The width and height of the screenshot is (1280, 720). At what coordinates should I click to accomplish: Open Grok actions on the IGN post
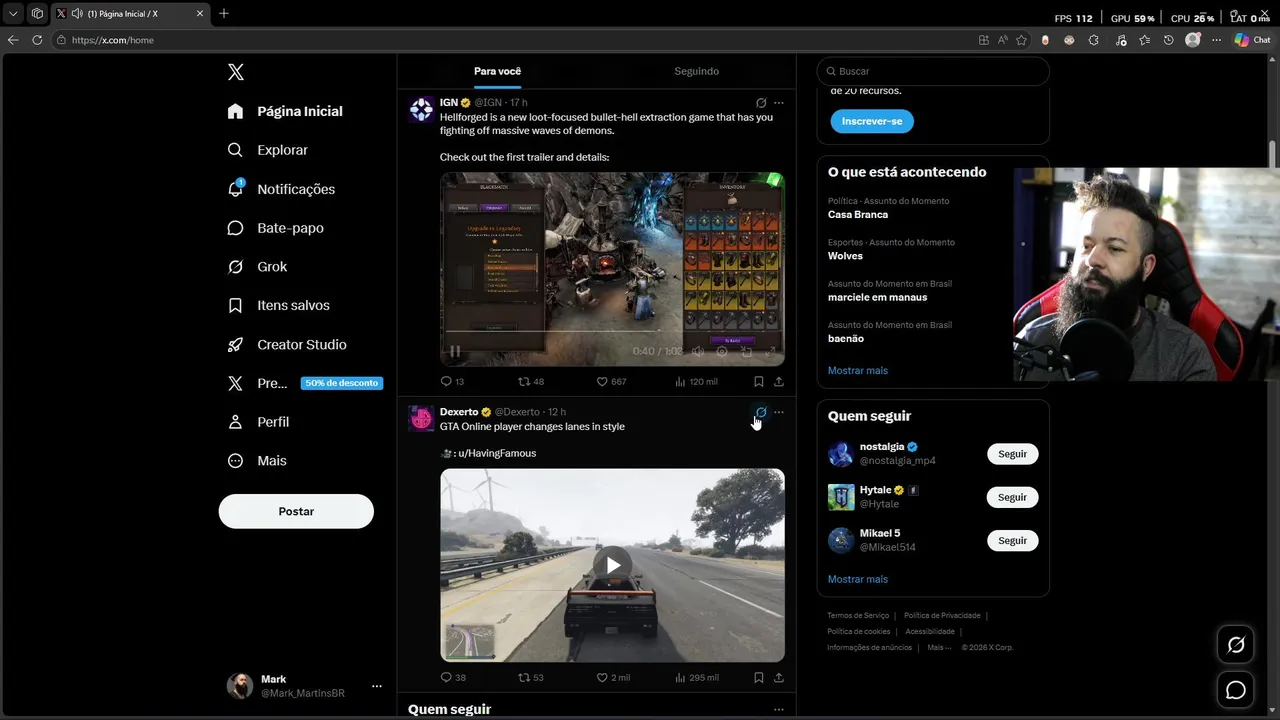tap(761, 103)
